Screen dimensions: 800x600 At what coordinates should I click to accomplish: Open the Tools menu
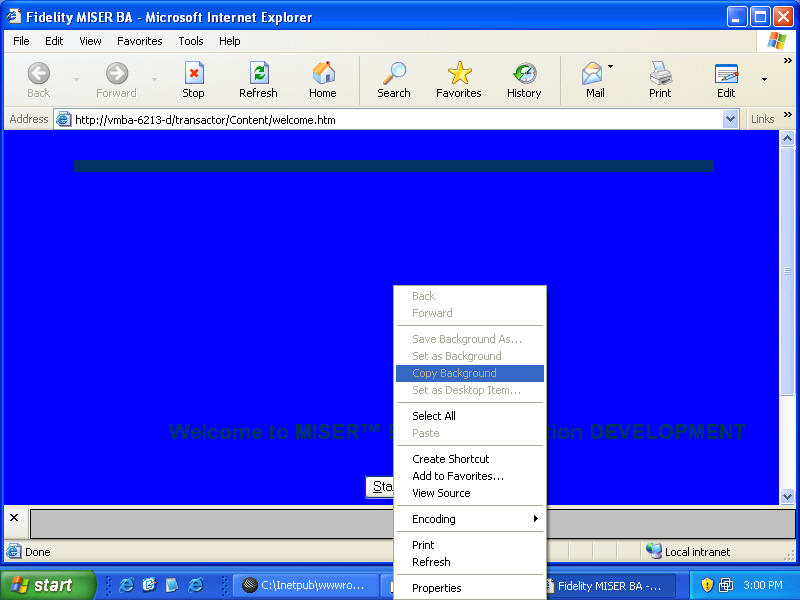pyautogui.click(x=191, y=41)
